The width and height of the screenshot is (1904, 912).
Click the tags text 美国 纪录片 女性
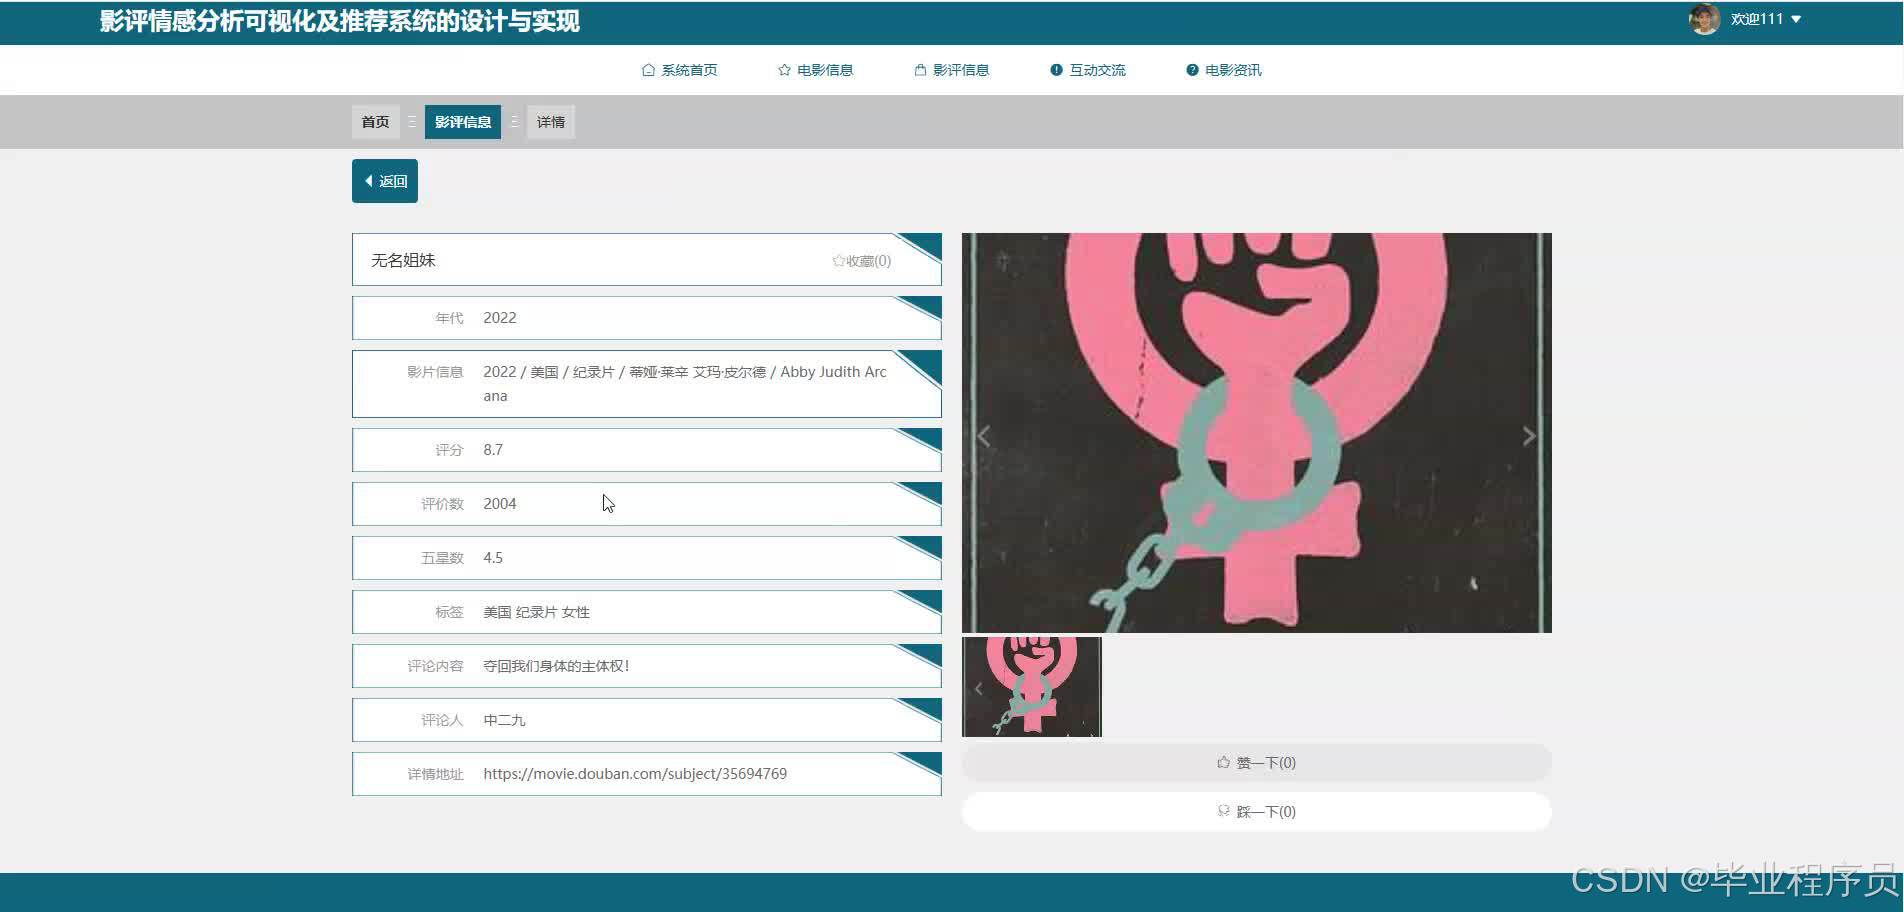(537, 612)
